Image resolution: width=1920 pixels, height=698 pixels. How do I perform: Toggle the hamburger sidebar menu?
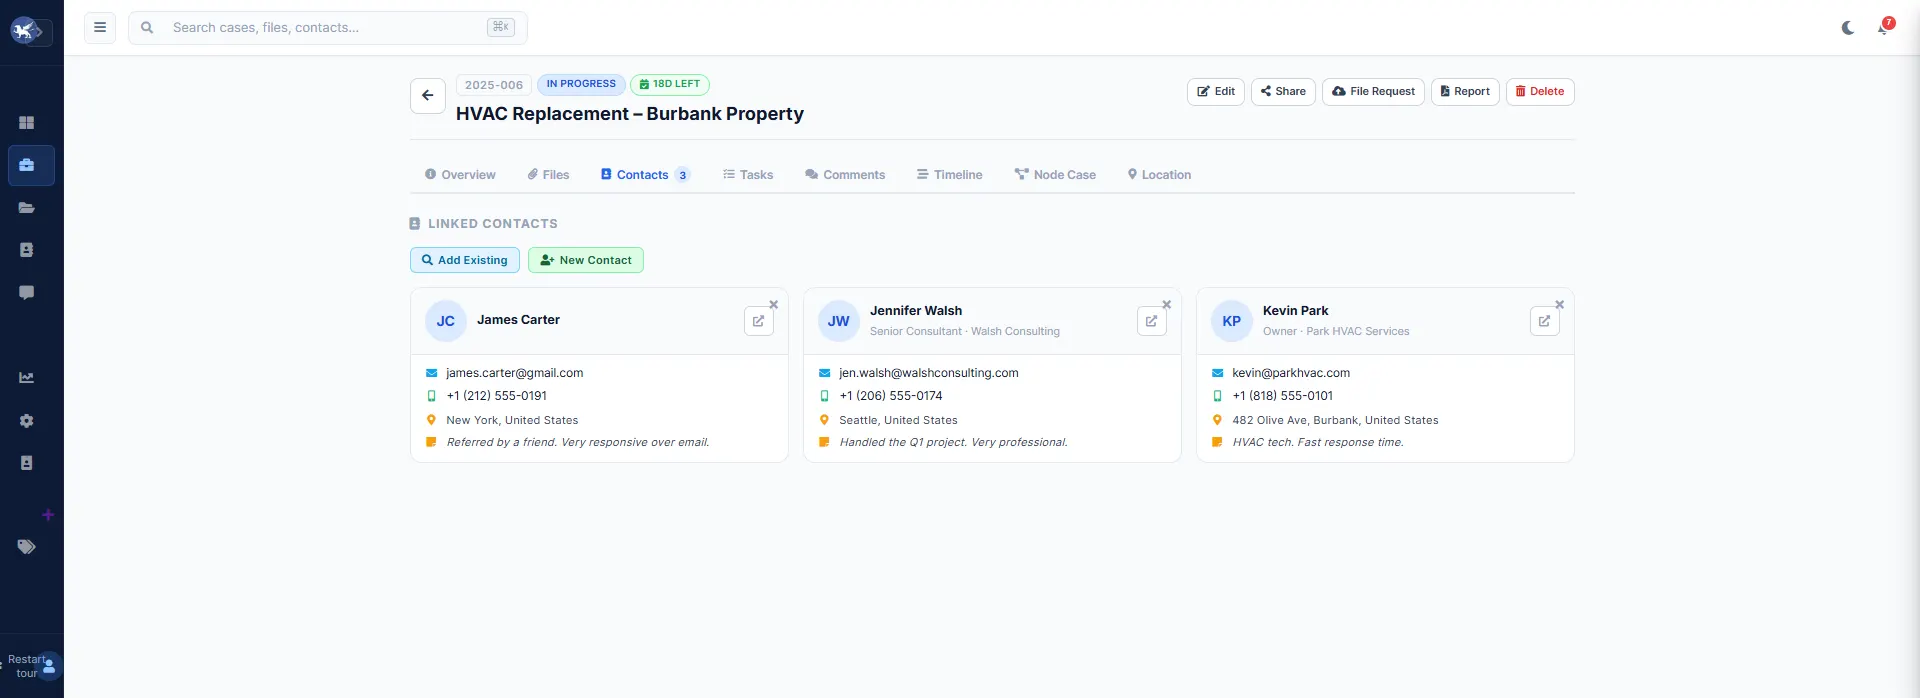point(100,28)
